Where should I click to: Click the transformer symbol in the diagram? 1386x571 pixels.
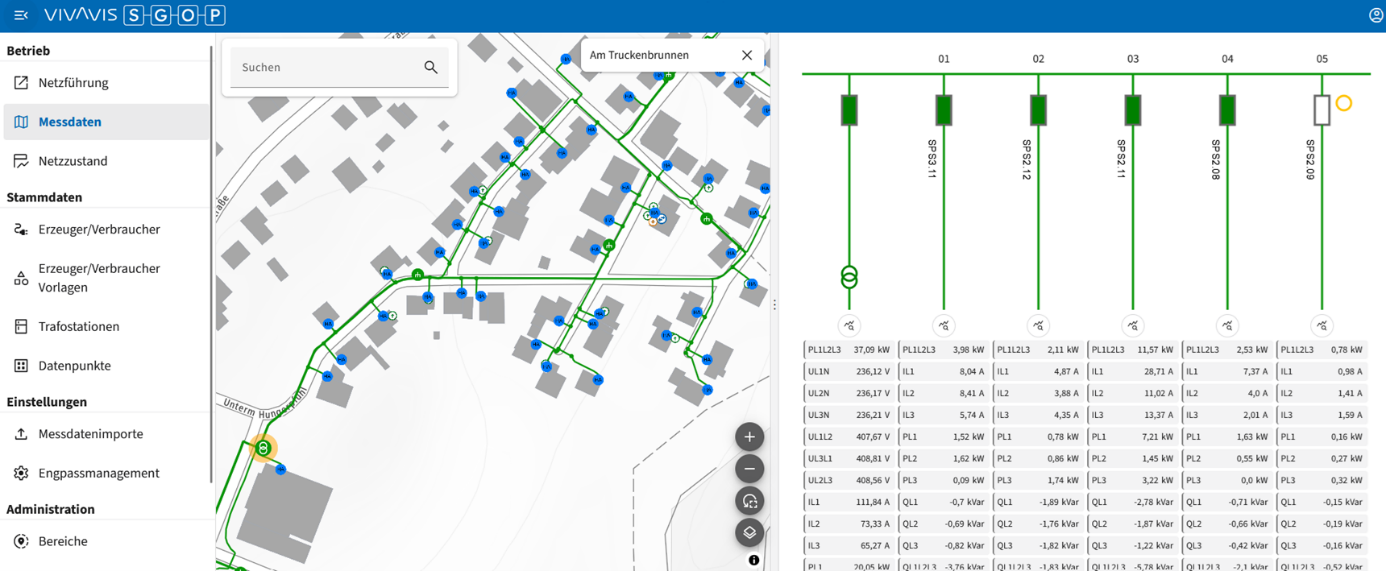(849, 277)
